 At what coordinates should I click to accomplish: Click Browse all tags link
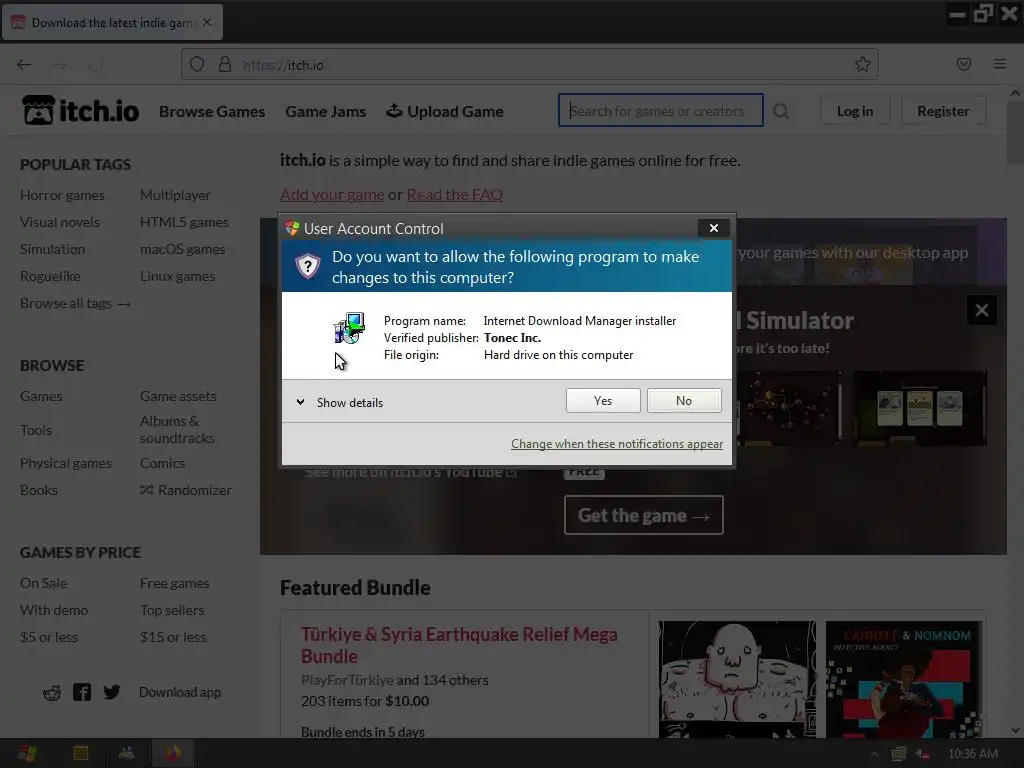click(75, 303)
